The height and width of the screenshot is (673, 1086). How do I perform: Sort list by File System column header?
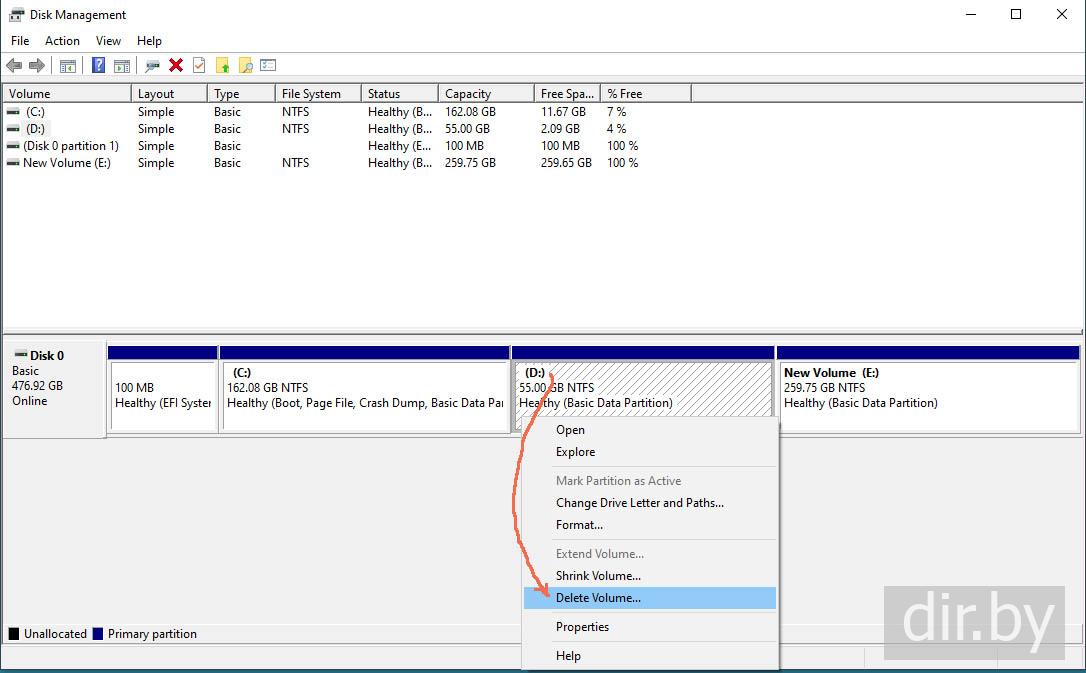click(311, 94)
